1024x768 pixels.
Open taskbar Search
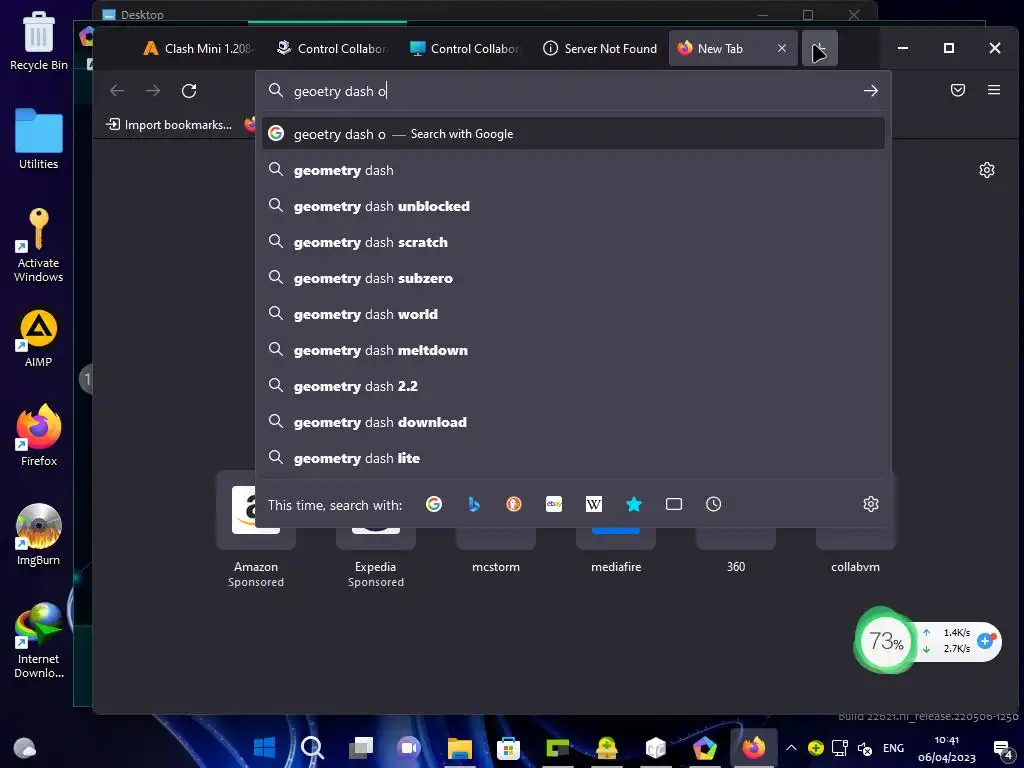(x=312, y=747)
